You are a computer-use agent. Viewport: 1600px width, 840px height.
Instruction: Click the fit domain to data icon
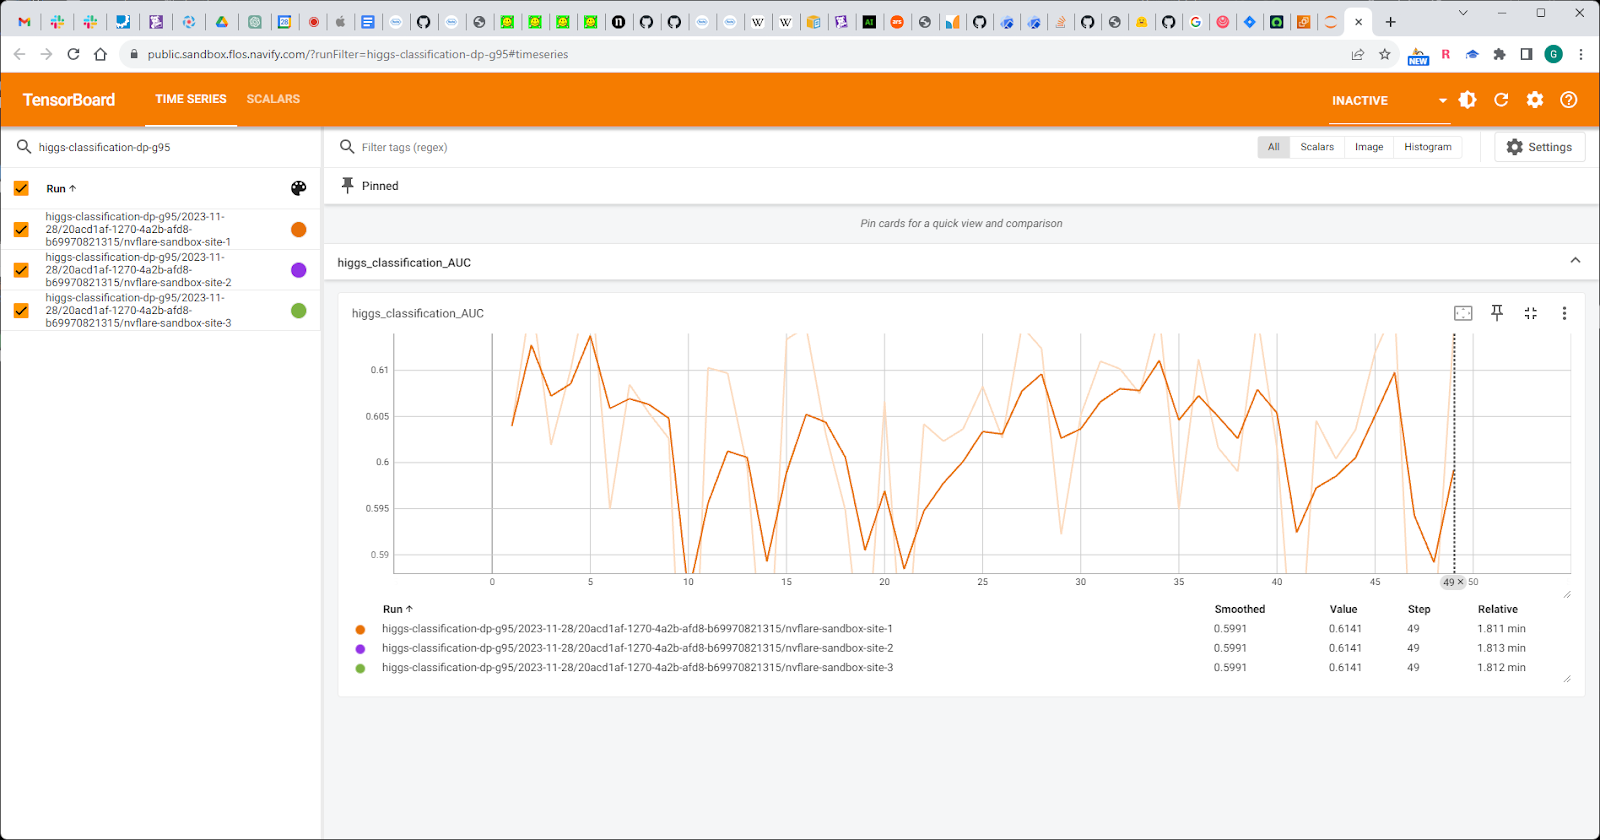pos(1463,313)
